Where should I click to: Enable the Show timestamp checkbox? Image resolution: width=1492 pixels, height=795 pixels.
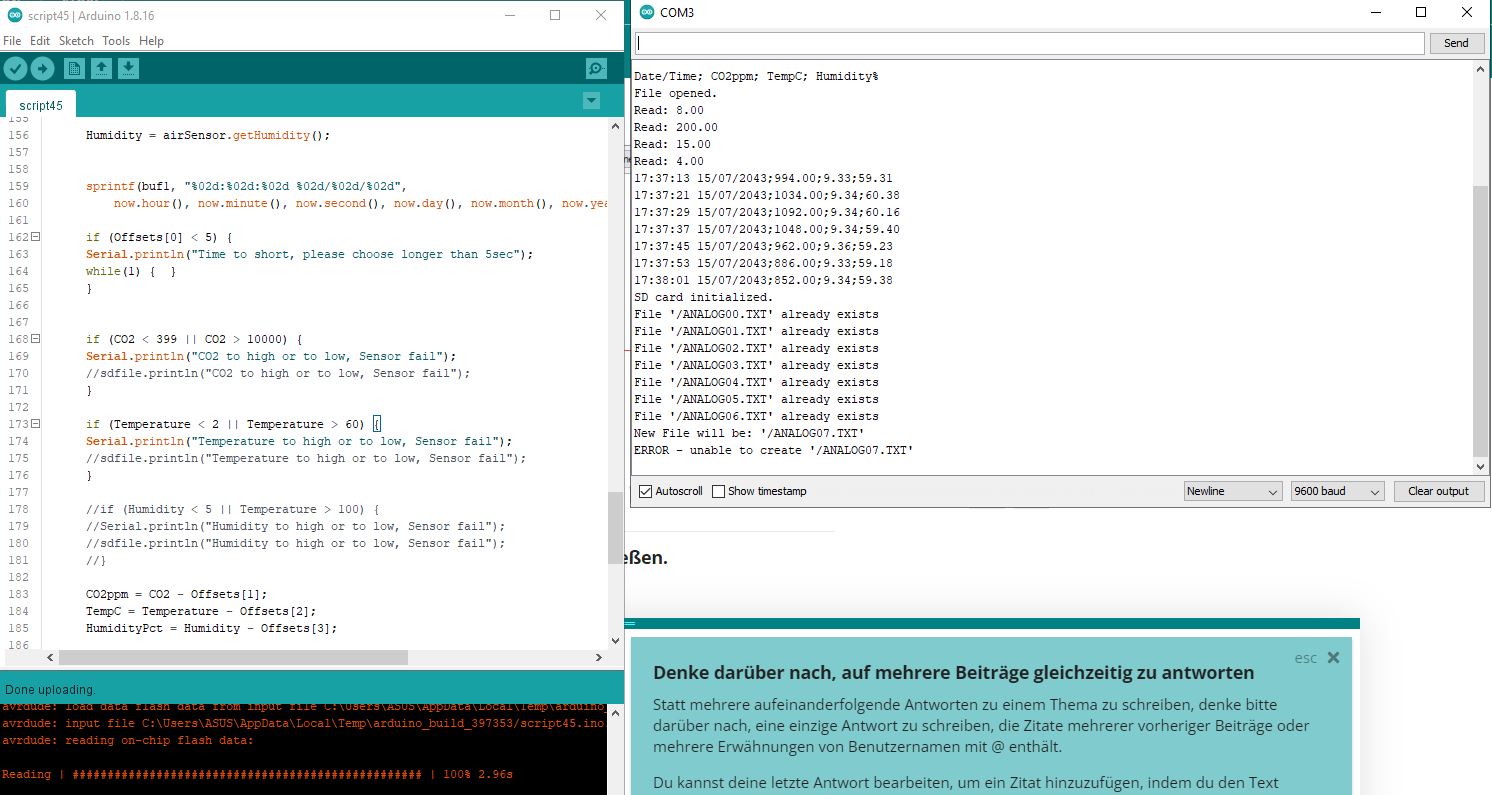pos(717,491)
